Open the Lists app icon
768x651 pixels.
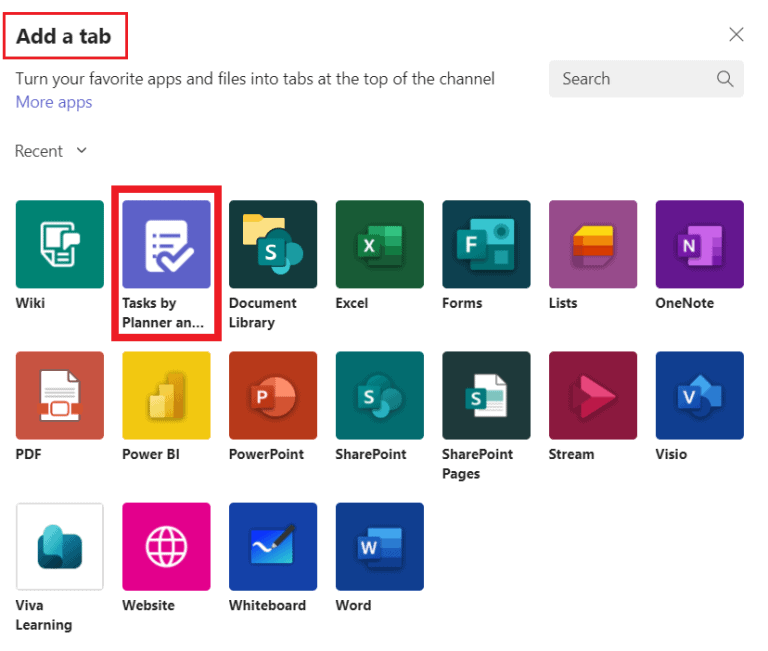(x=593, y=244)
